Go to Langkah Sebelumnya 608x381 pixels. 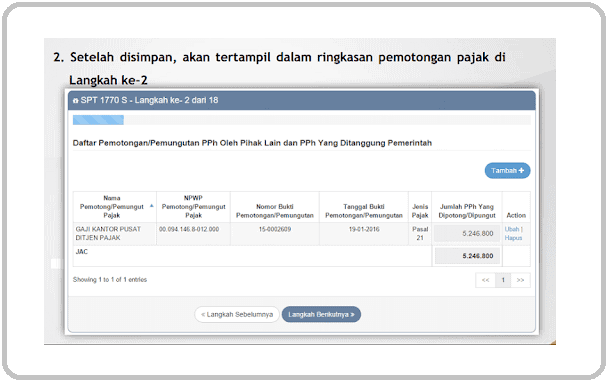(x=237, y=314)
